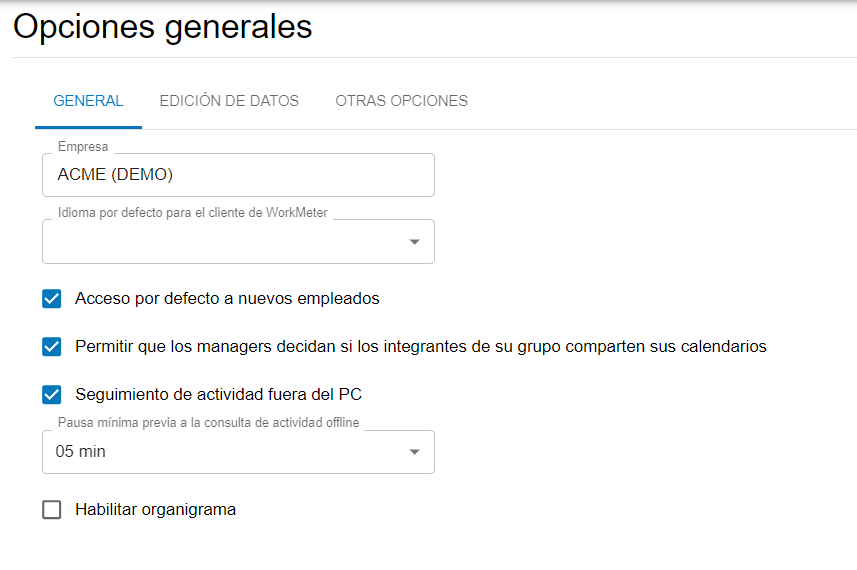Go to the OTRAS OPCIONES tab
The image size is (857, 570).
pyautogui.click(x=401, y=101)
